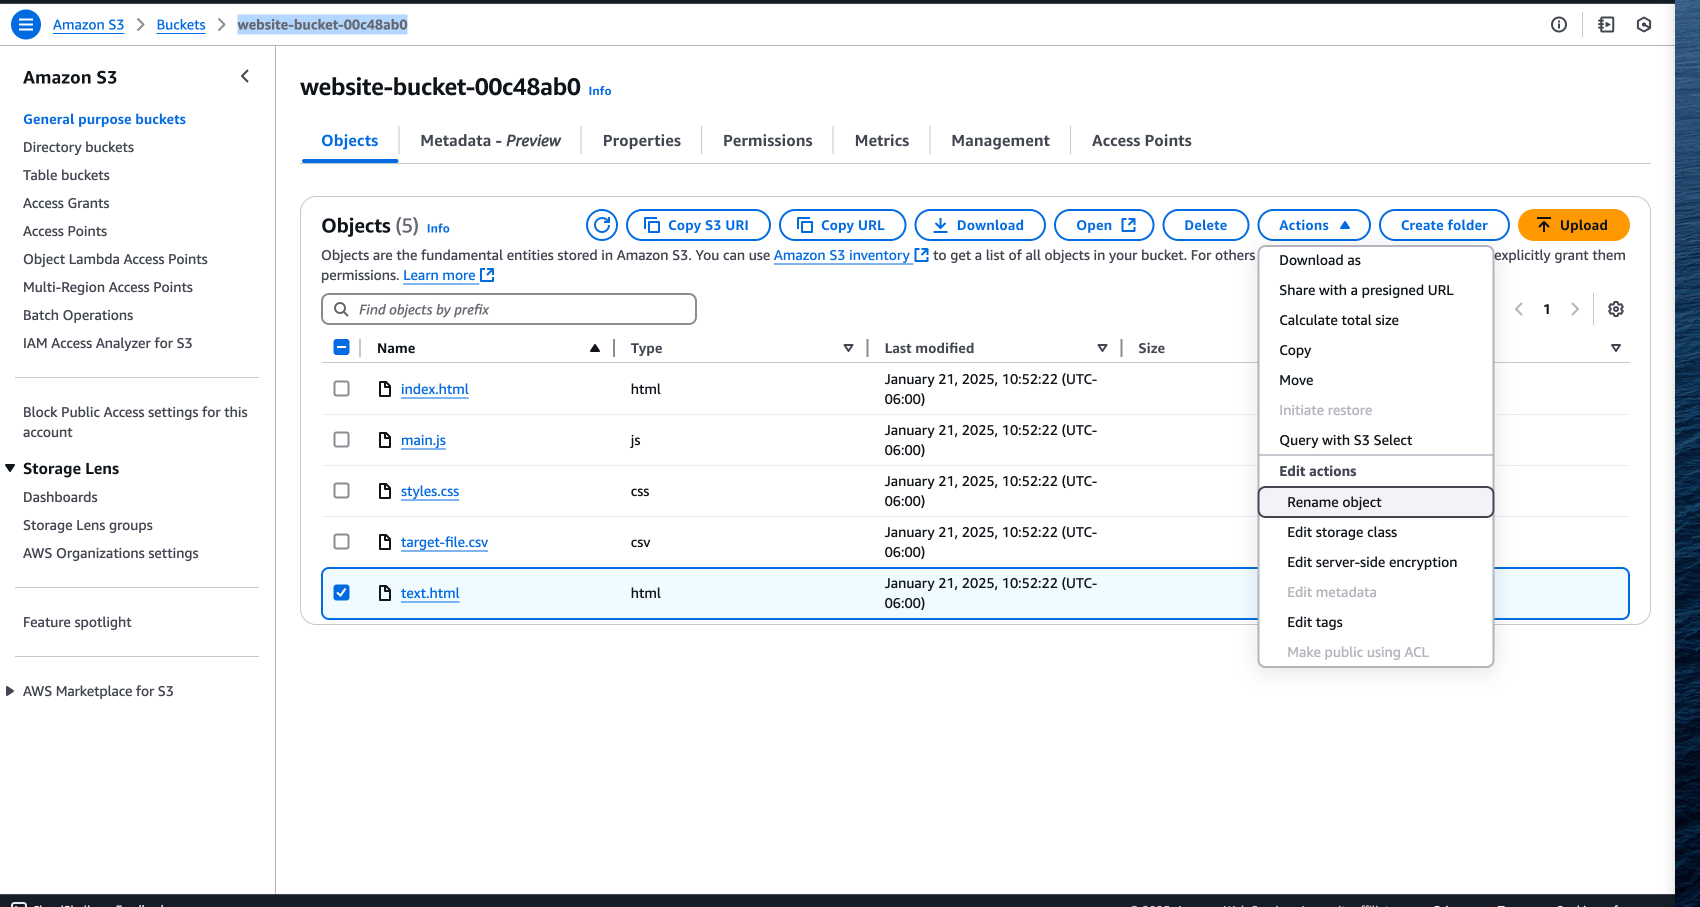Click the file icon next to main.js

pyautogui.click(x=385, y=440)
